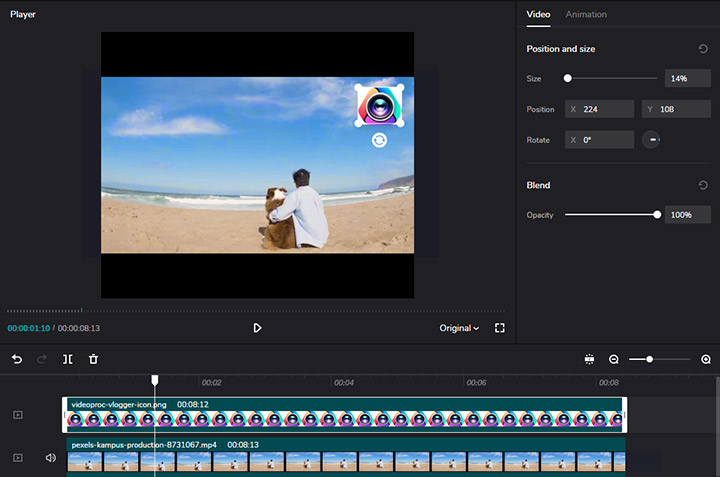This screenshot has height=477, width=720.
Task: Edit the Opacity percentage field
Action: click(687, 215)
